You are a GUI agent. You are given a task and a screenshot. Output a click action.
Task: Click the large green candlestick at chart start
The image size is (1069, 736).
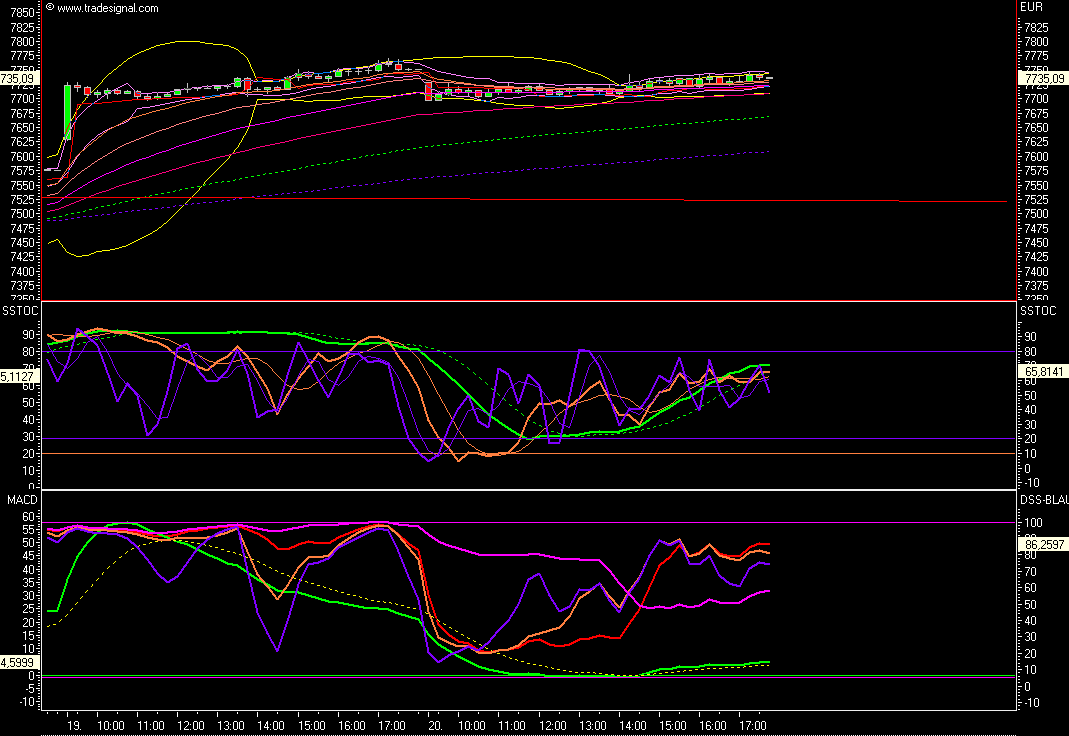pyautogui.click(x=68, y=110)
